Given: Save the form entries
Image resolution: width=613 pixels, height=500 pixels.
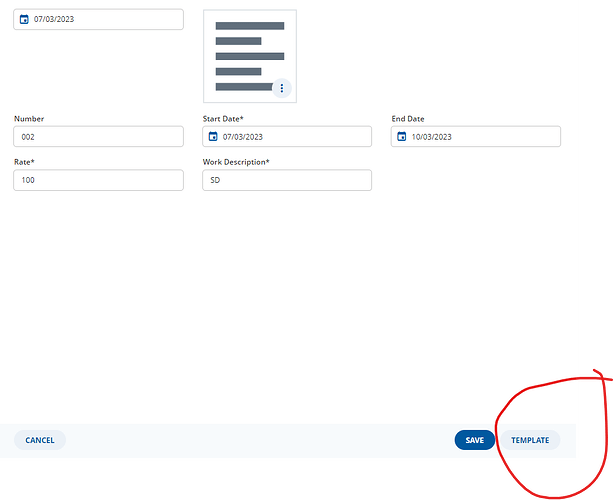Looking at the screenshot, I should coord(475,440).
